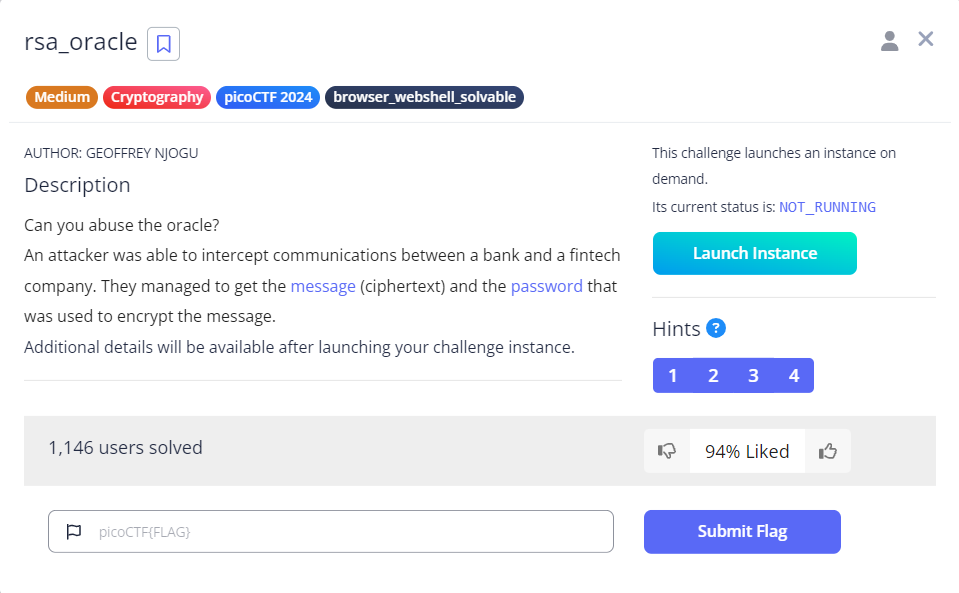
Task: Open the message ciphertext link
Action: pos(323,285)
